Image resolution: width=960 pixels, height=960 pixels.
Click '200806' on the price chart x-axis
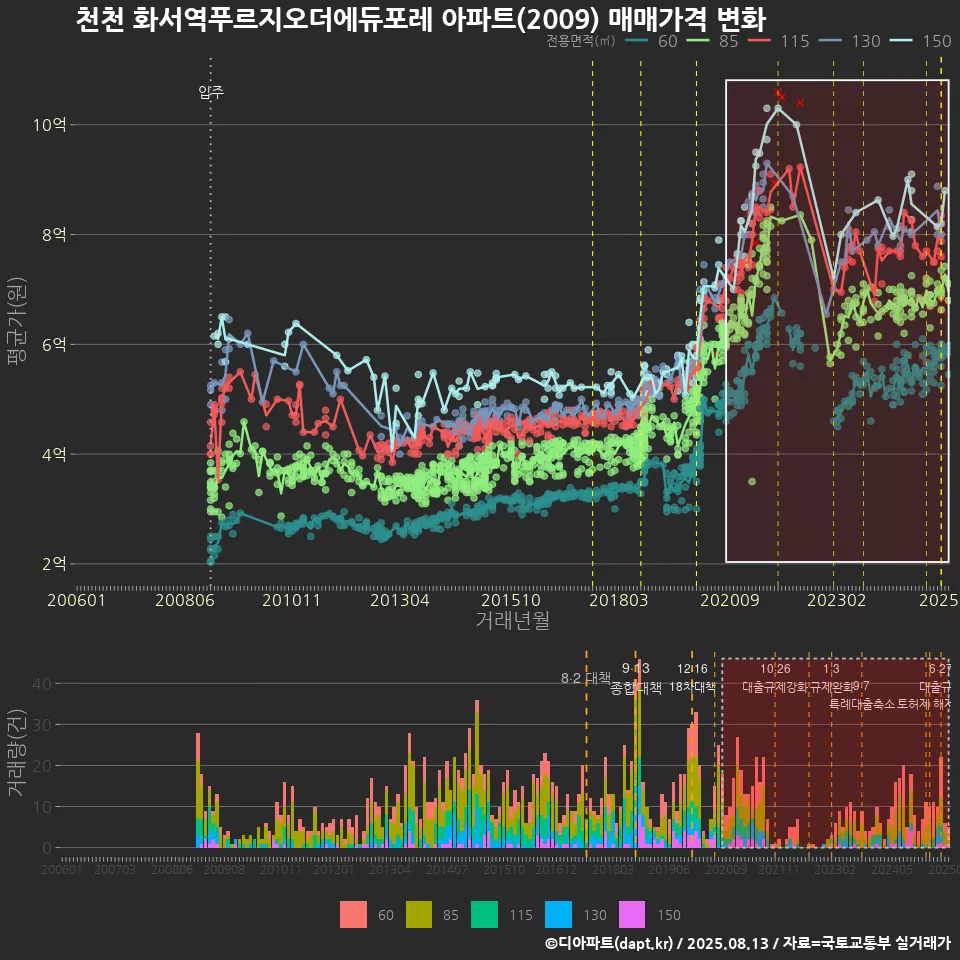(185, 600)
